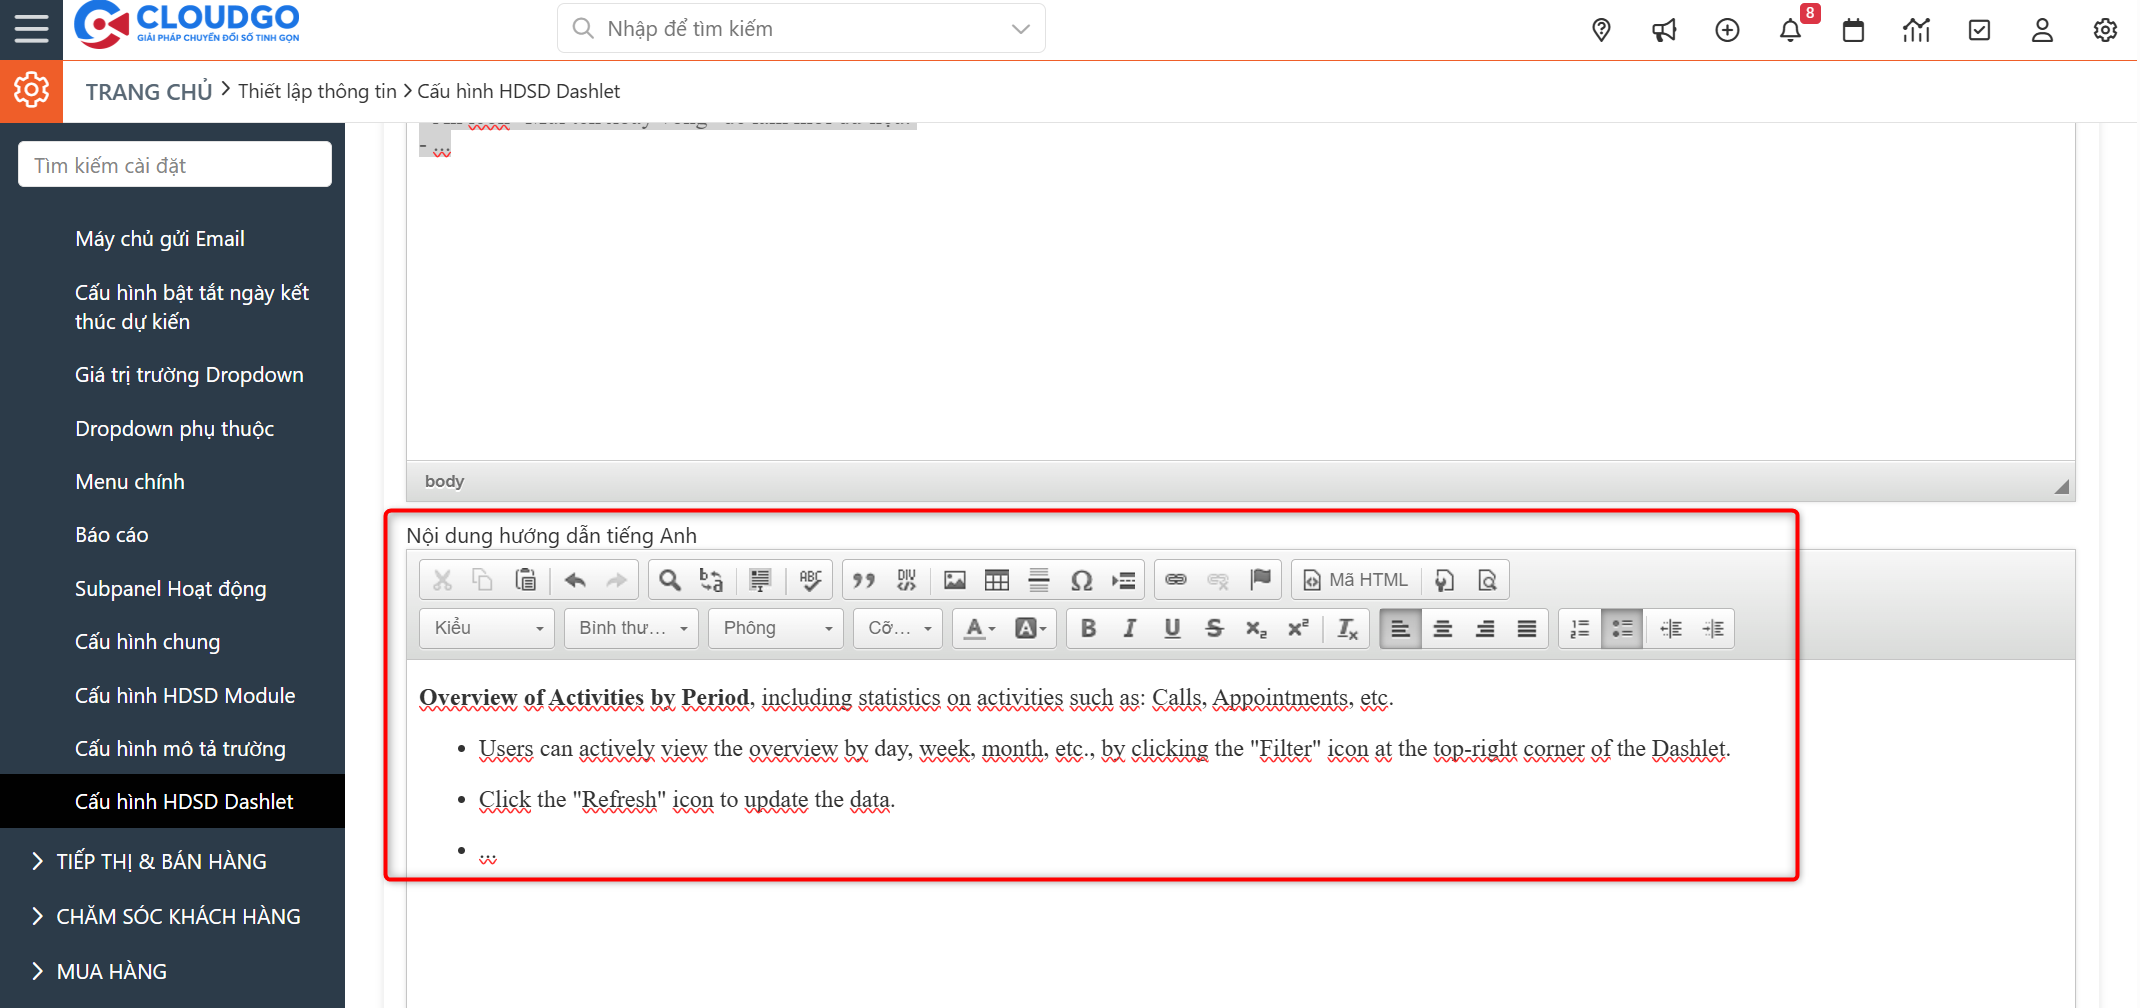Insert a block quote
2140x1008 pixels.
(x=864, y=580)
